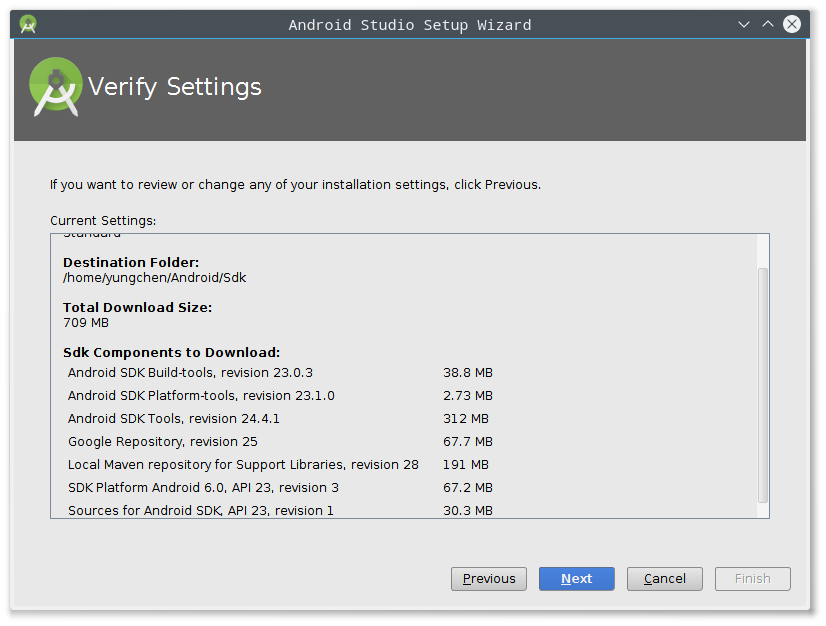Click the 2.73 MB size value
This screenshot has height=626, width=826.
tap(468, 396)
